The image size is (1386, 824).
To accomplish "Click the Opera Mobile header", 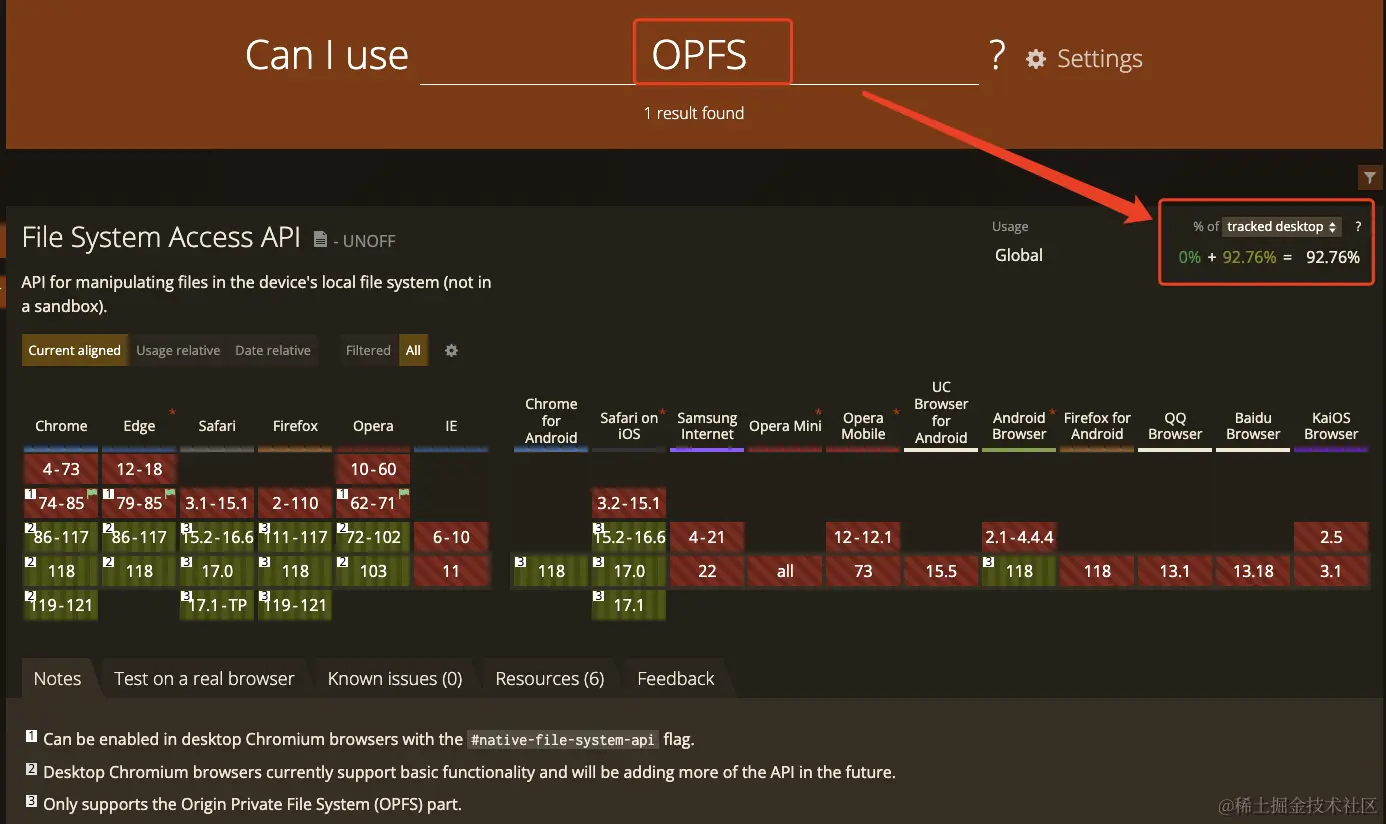I will click(x=863, y=426).
